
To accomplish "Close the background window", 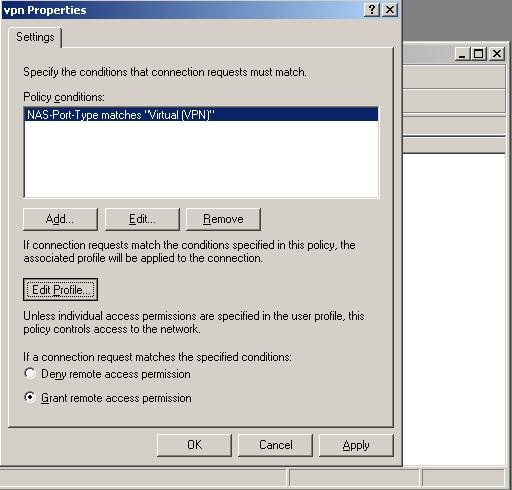I will pyautogui.click(x=497, y=54).
